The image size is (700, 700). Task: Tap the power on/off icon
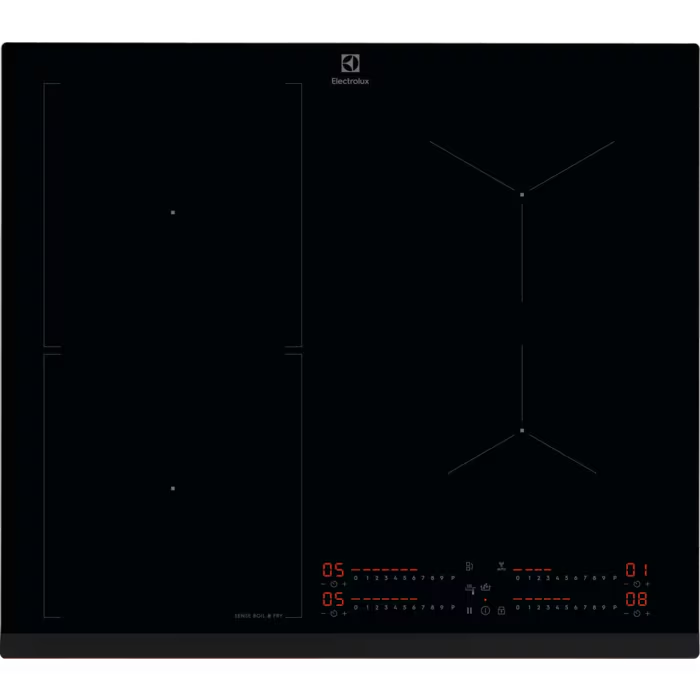pyautogui.click(x=485, y=610)
